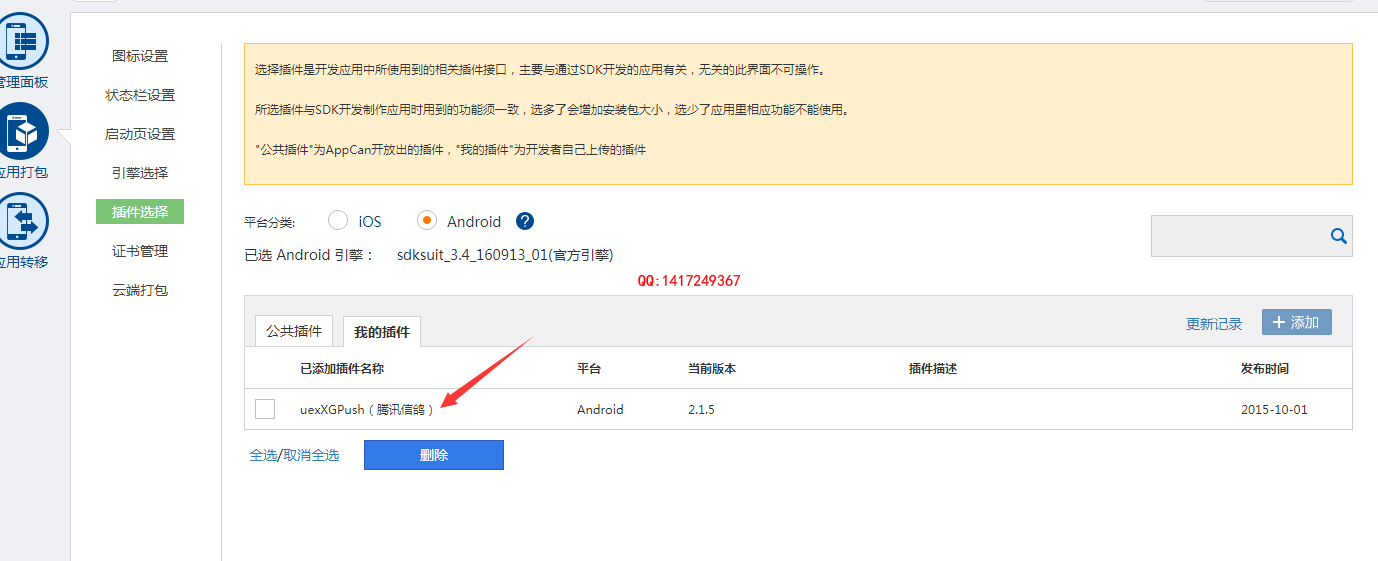Click the 全选/取消全选 link

(x=294, y=455)
